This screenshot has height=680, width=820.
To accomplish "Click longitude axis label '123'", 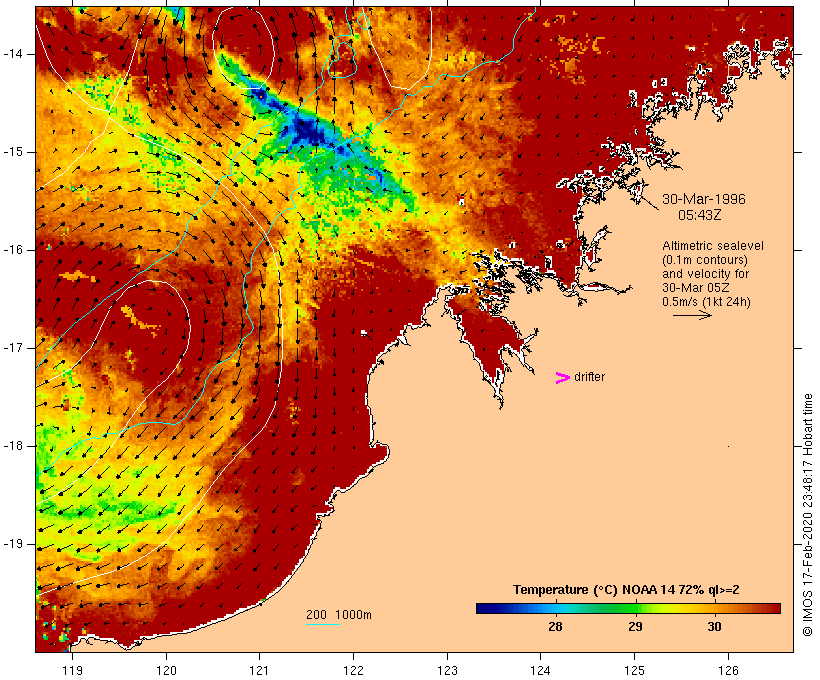I will 447,670.
